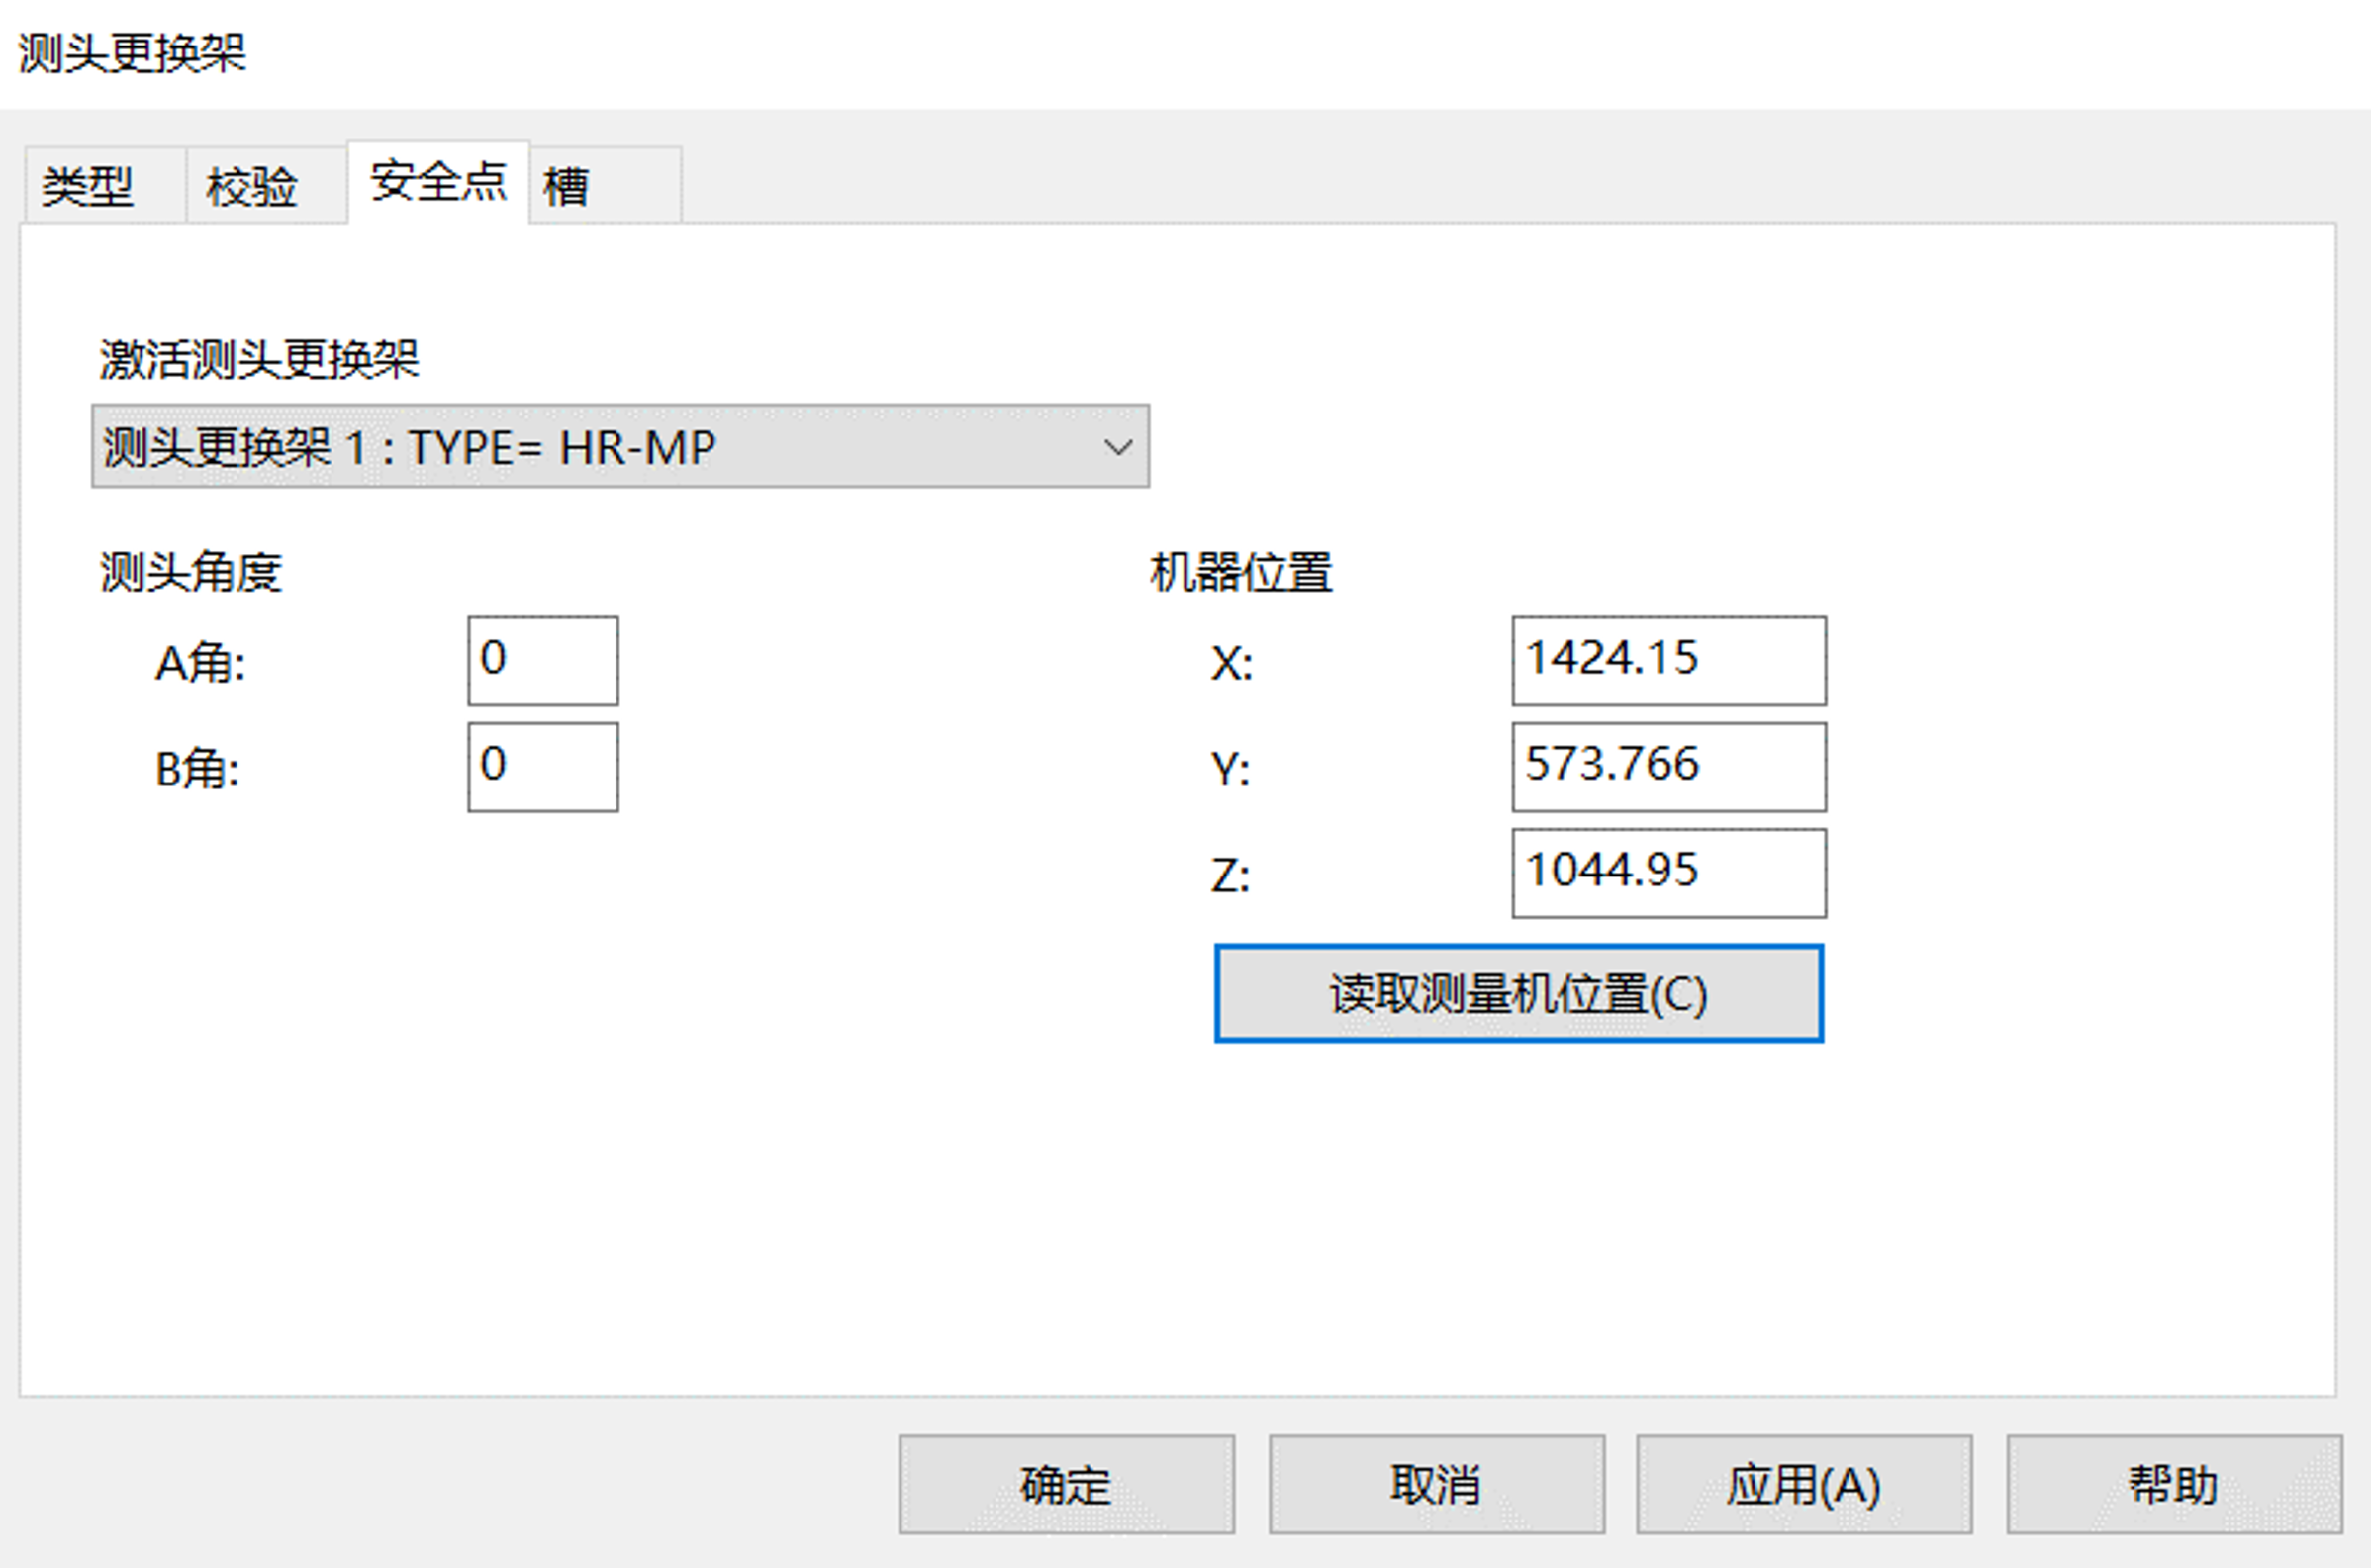Select the 安全点 tab
2371x1568 pixels.
[438, 182]
